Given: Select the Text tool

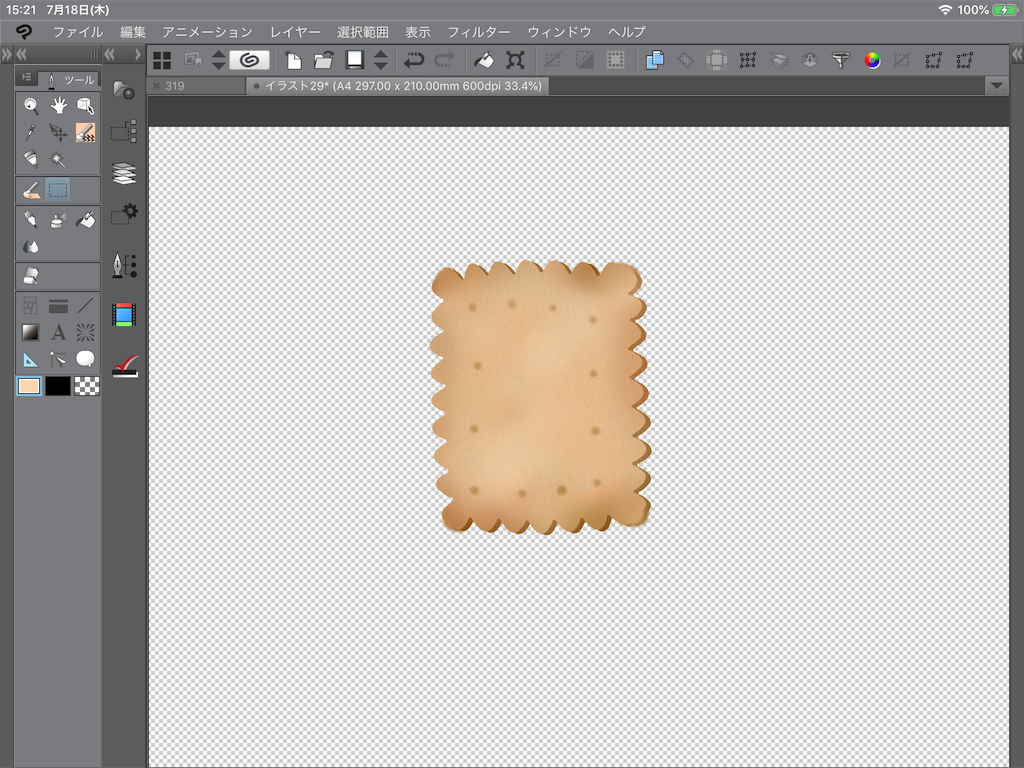Looking at the screenshot, I should (x=58, y=332).
